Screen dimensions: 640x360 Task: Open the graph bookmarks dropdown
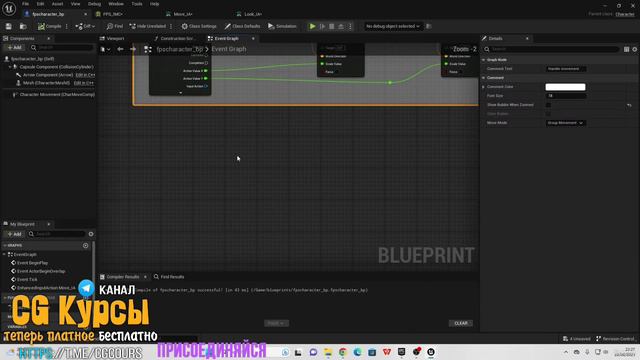click(105, 49)
